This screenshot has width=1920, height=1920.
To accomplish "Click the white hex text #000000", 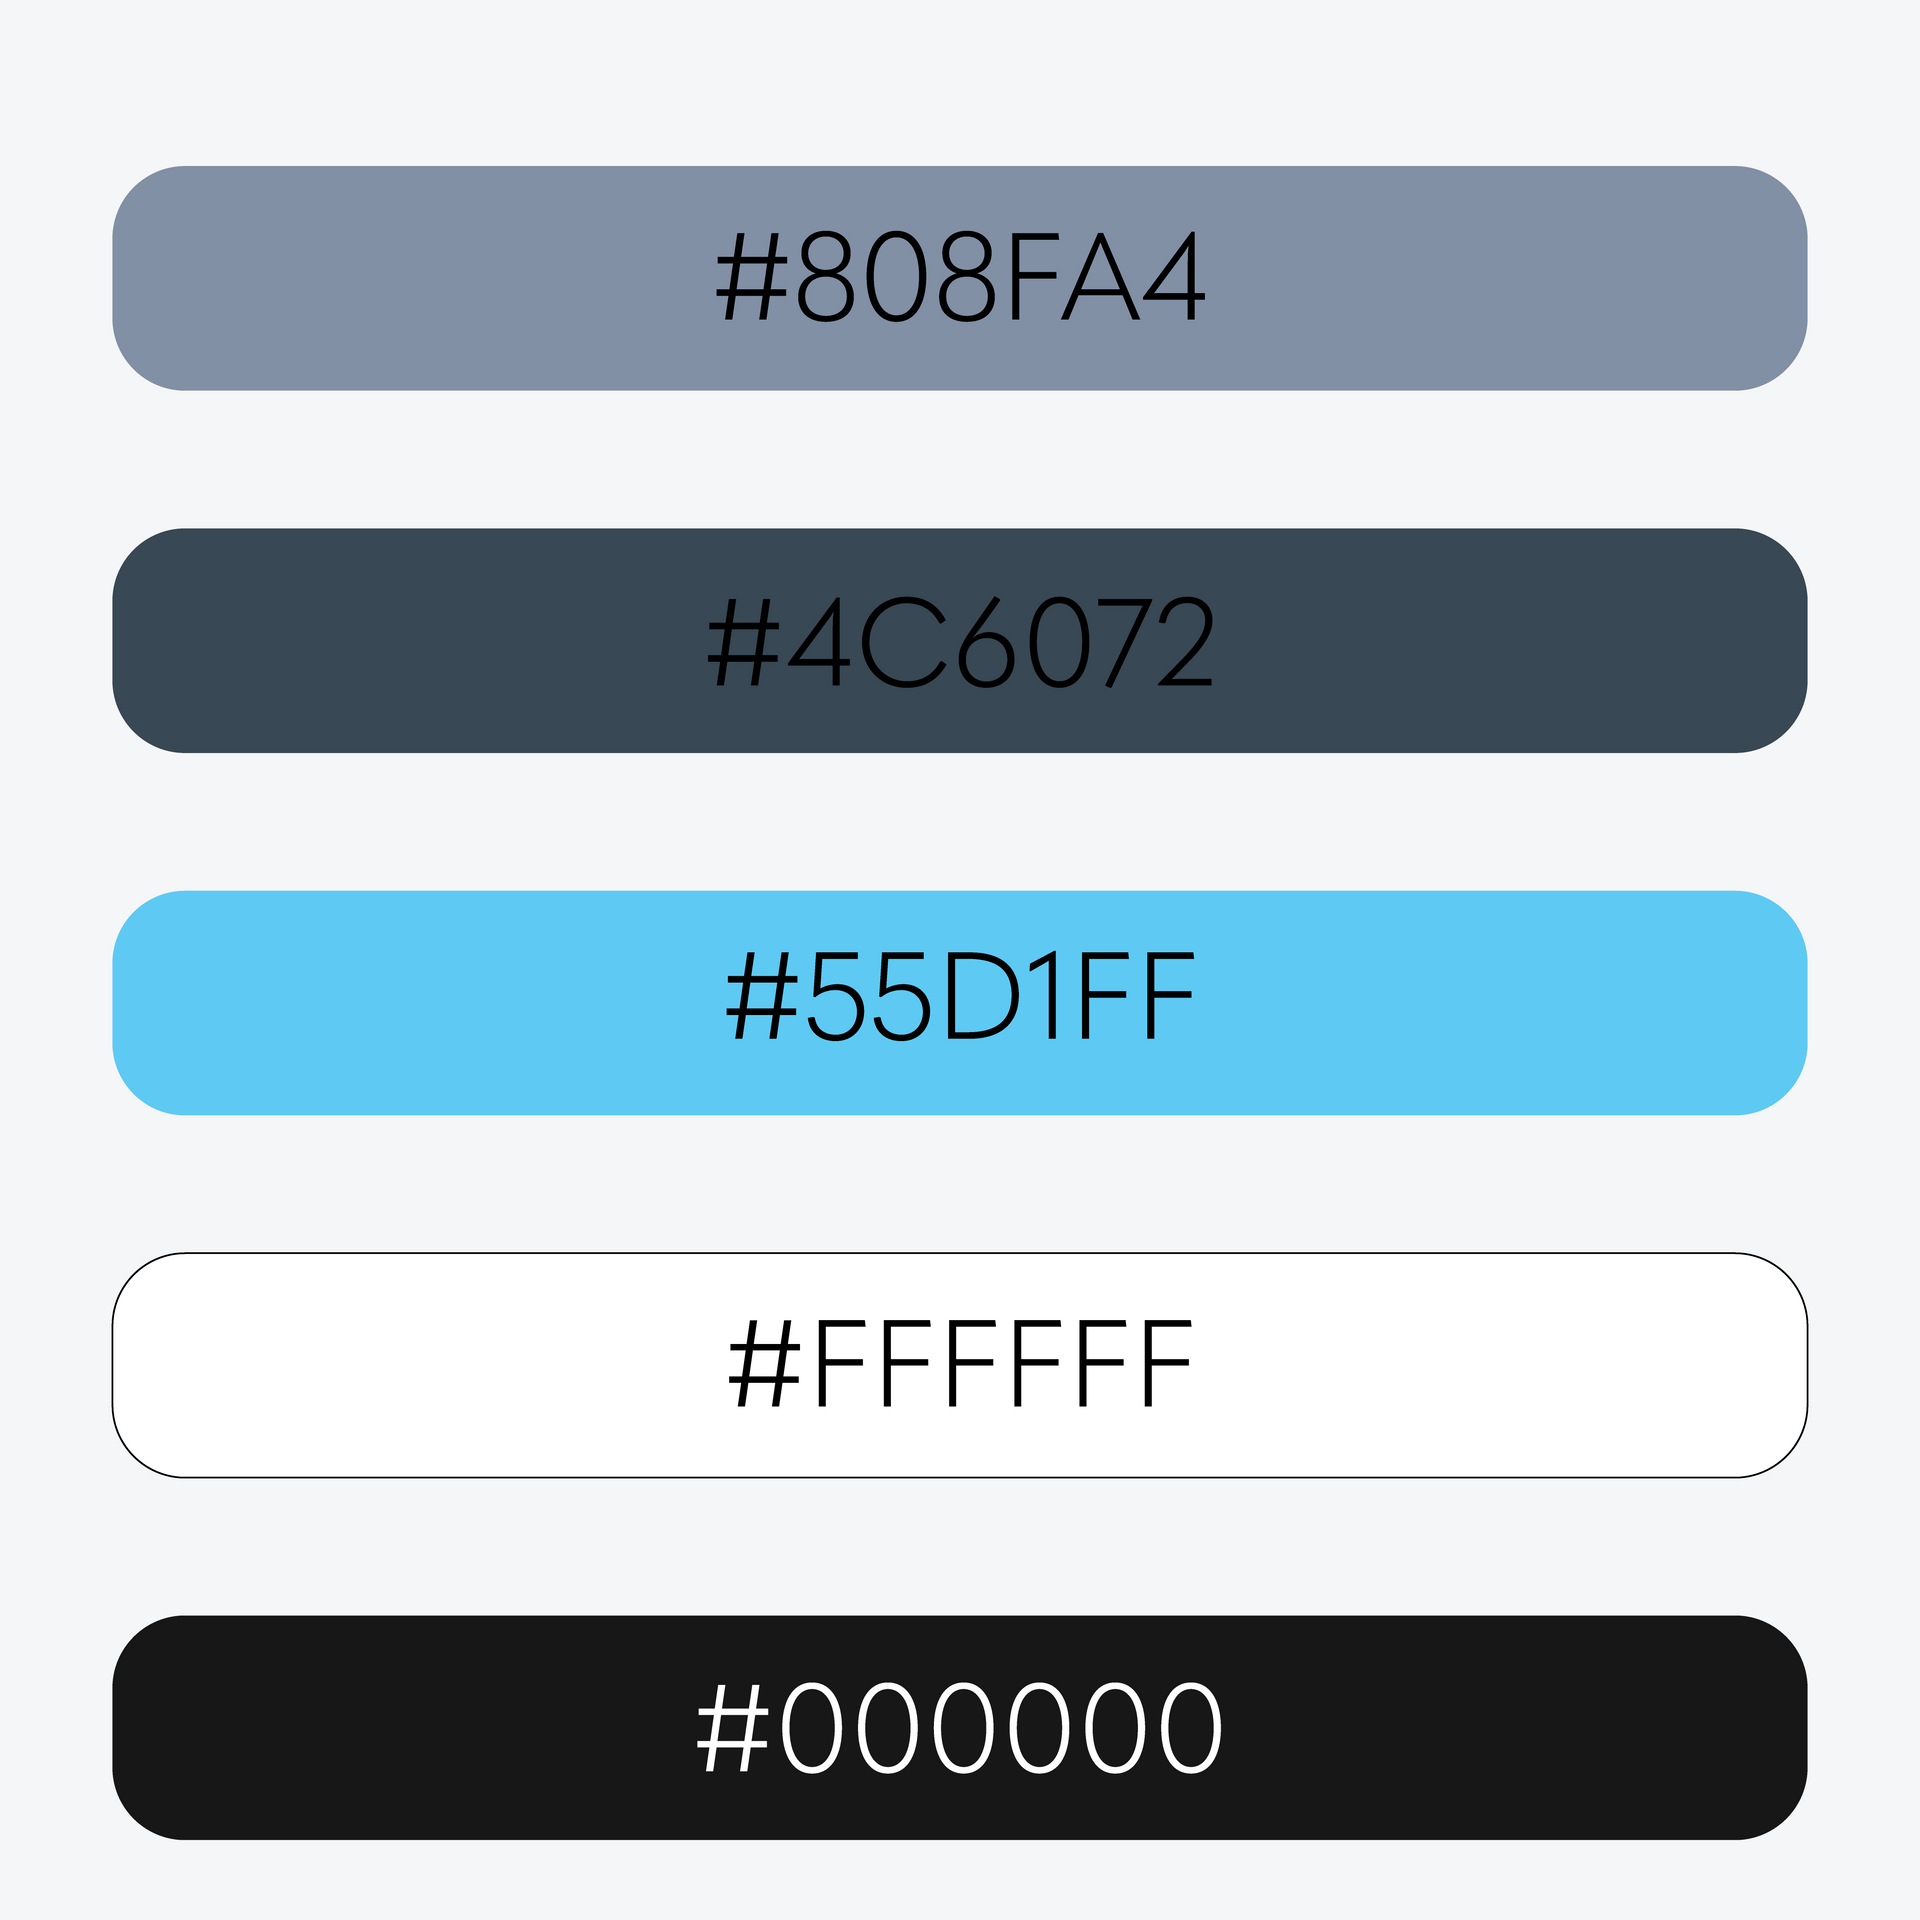I will [x=960, y=1727].
